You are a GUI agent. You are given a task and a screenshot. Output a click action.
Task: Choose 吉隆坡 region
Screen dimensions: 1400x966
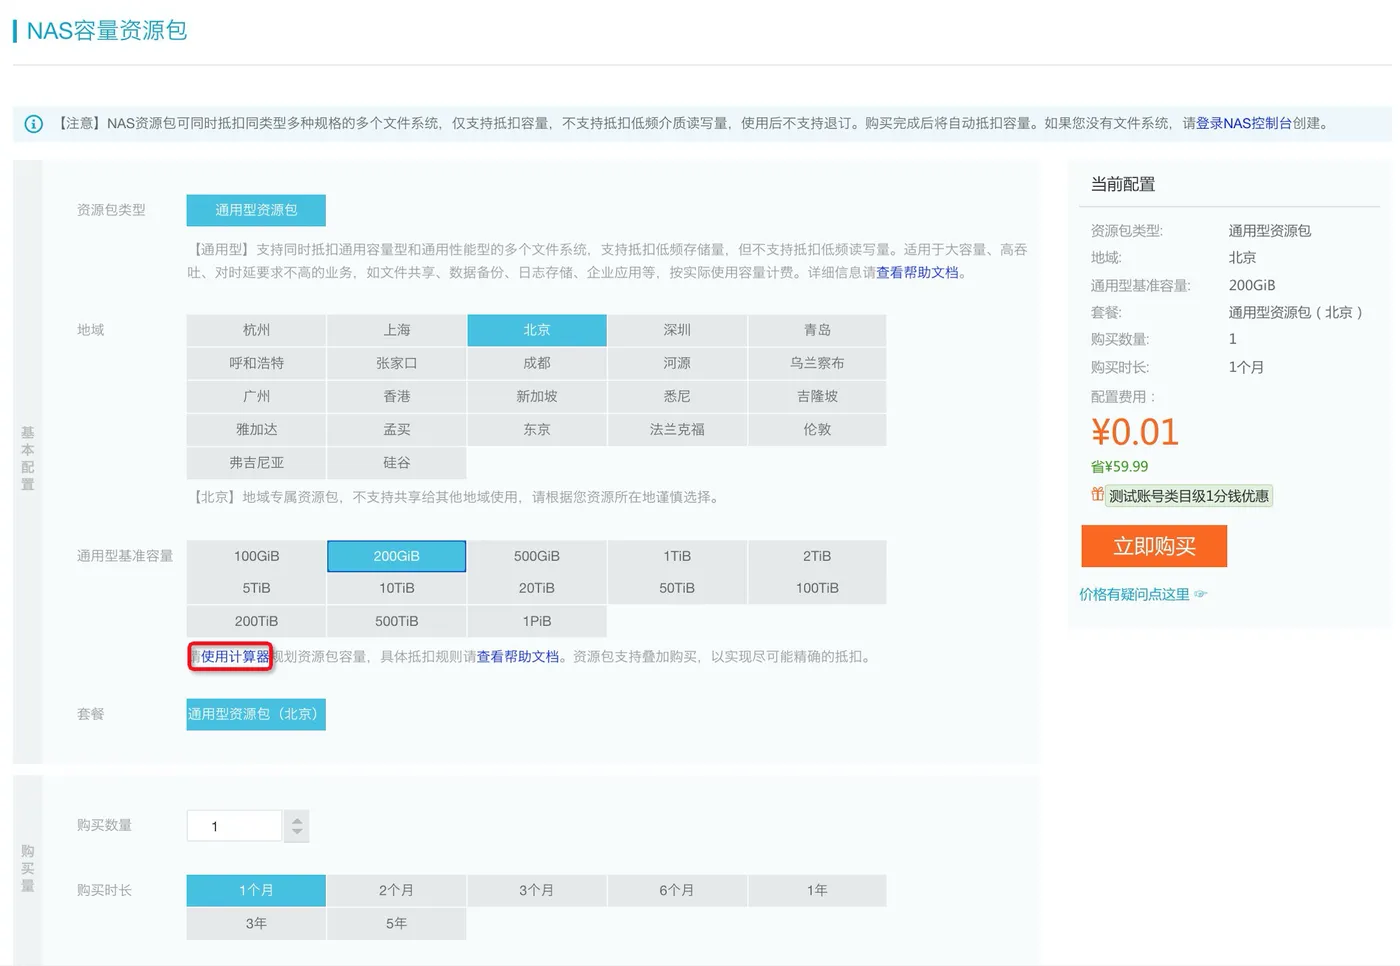pyautogui.click(x=817, y=396)
